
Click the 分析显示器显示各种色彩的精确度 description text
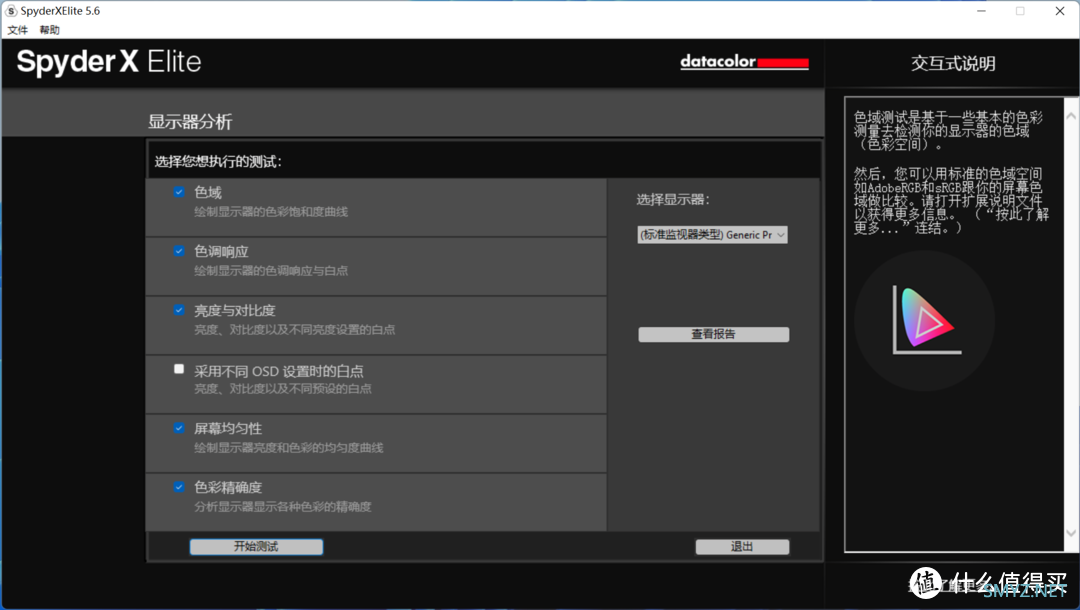282,507
